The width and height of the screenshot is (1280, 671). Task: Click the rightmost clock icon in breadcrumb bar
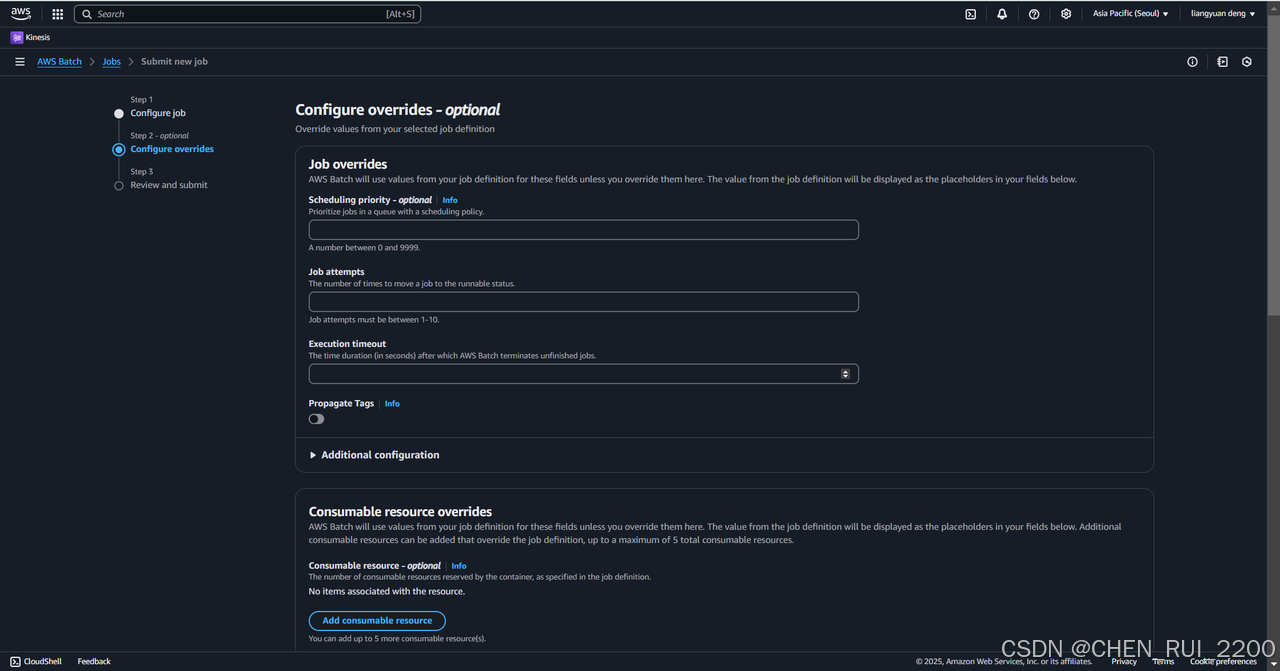pyautogui.click(x=1247, y=62)
